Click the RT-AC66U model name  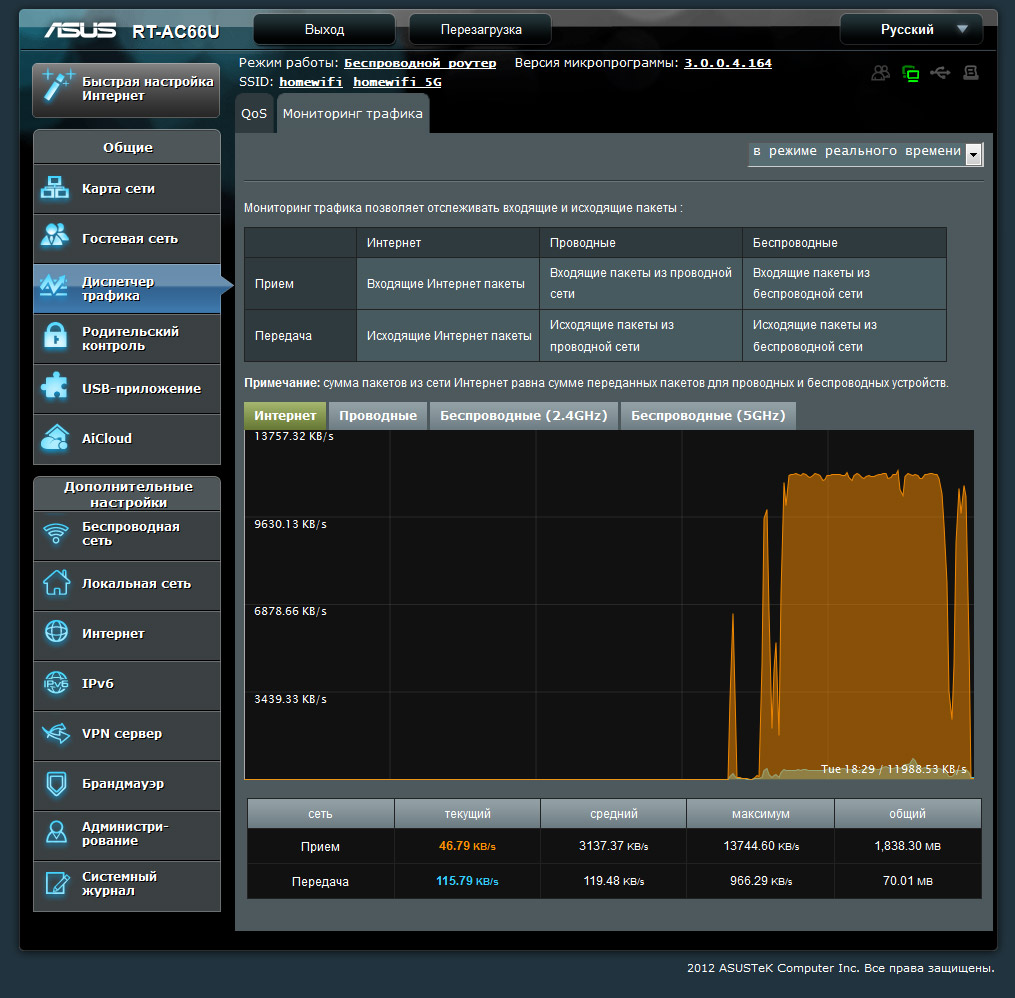click(175, 32)
